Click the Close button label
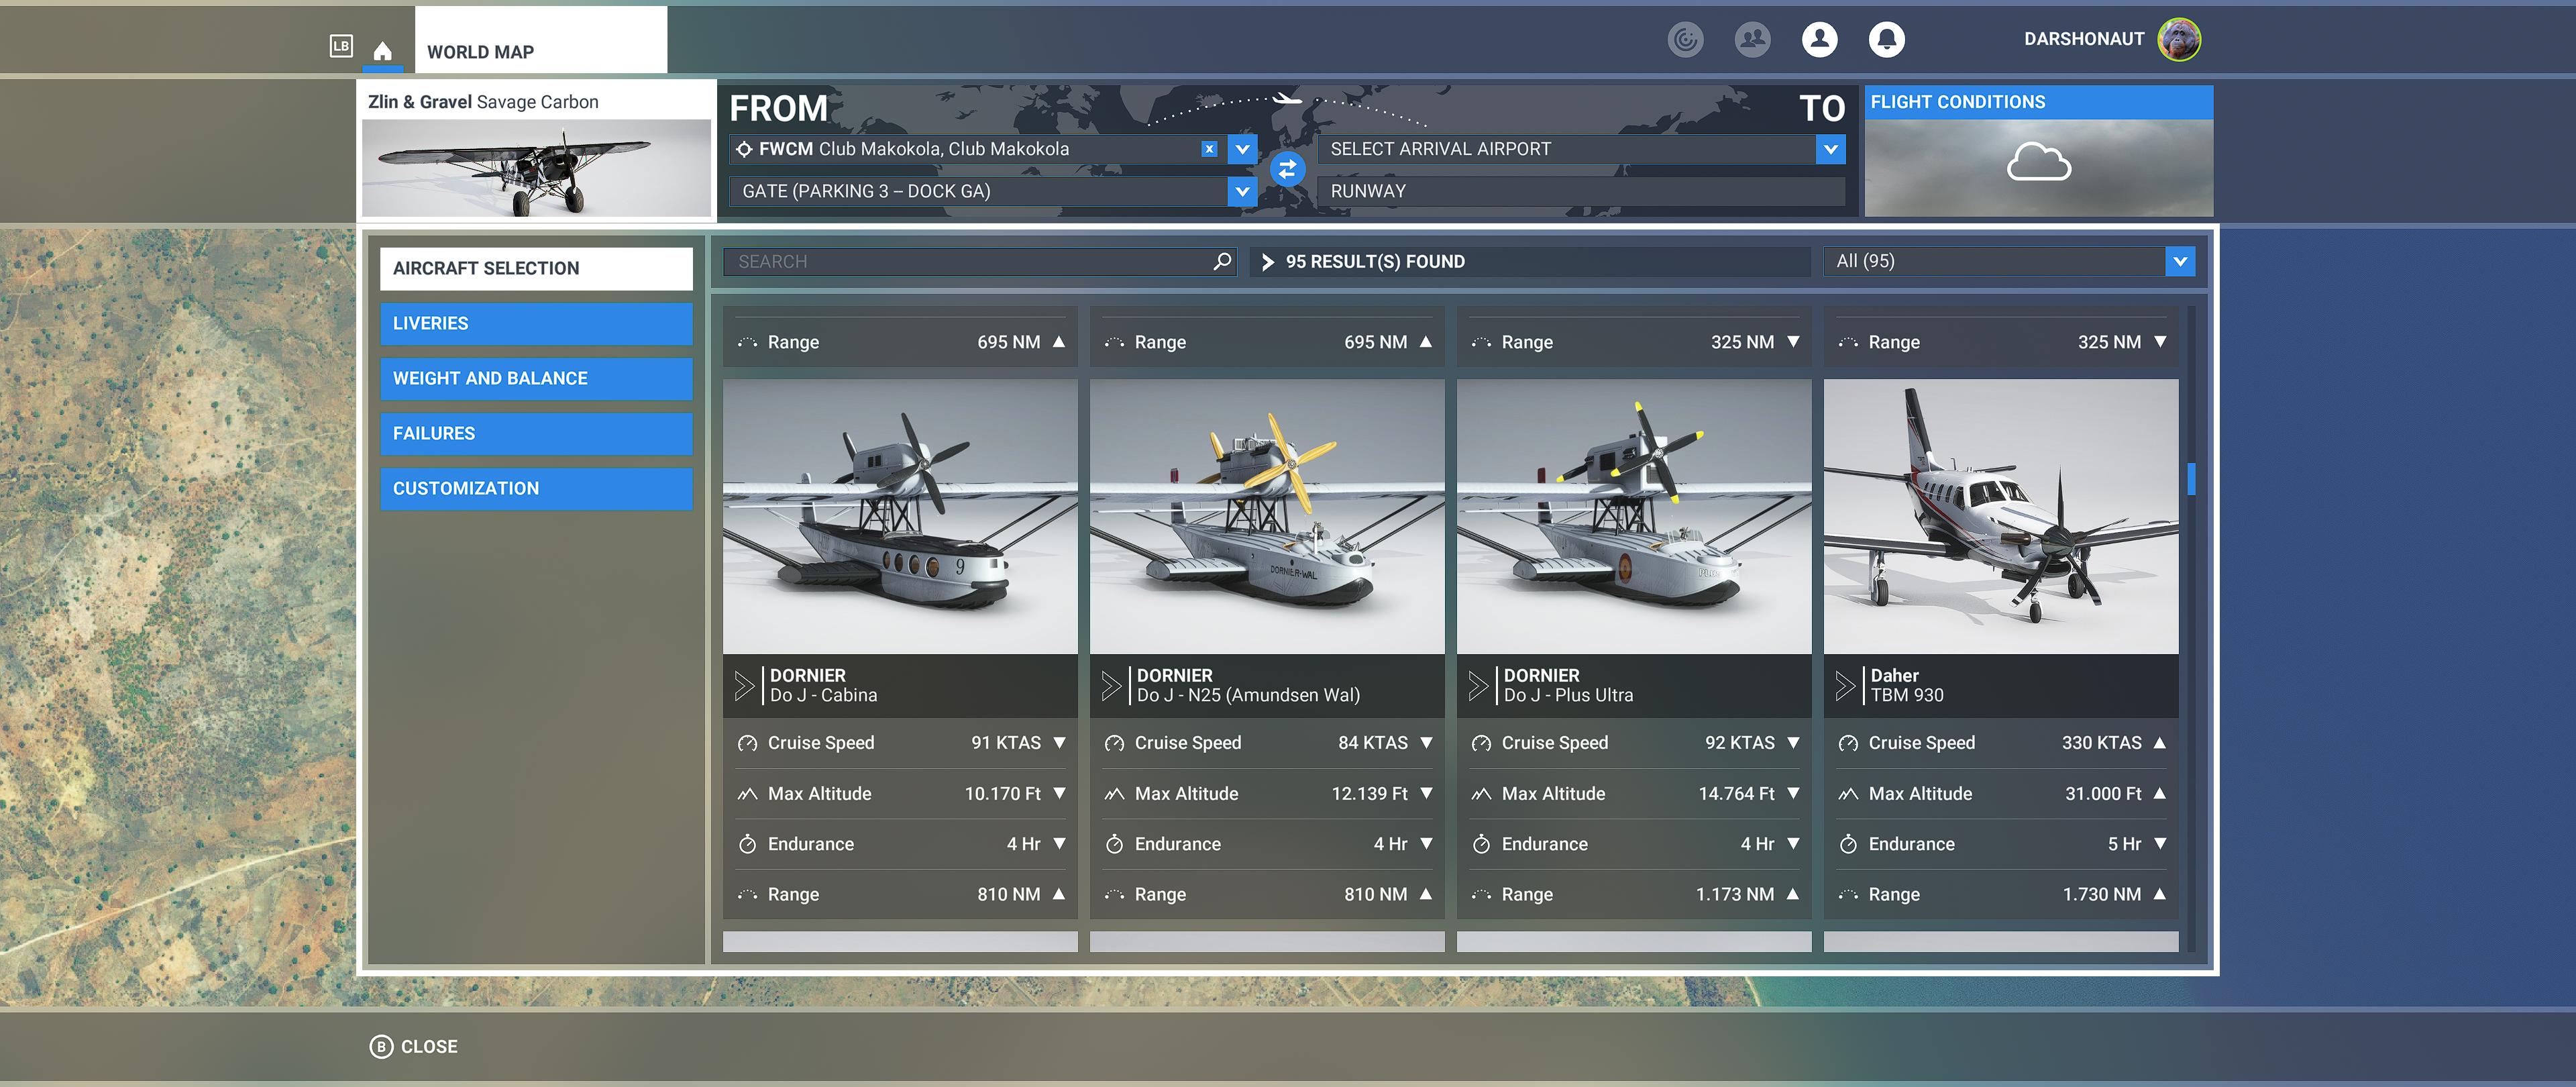The height and width of the screenshot is (1087, 2576). click(x=429, y=1046)
